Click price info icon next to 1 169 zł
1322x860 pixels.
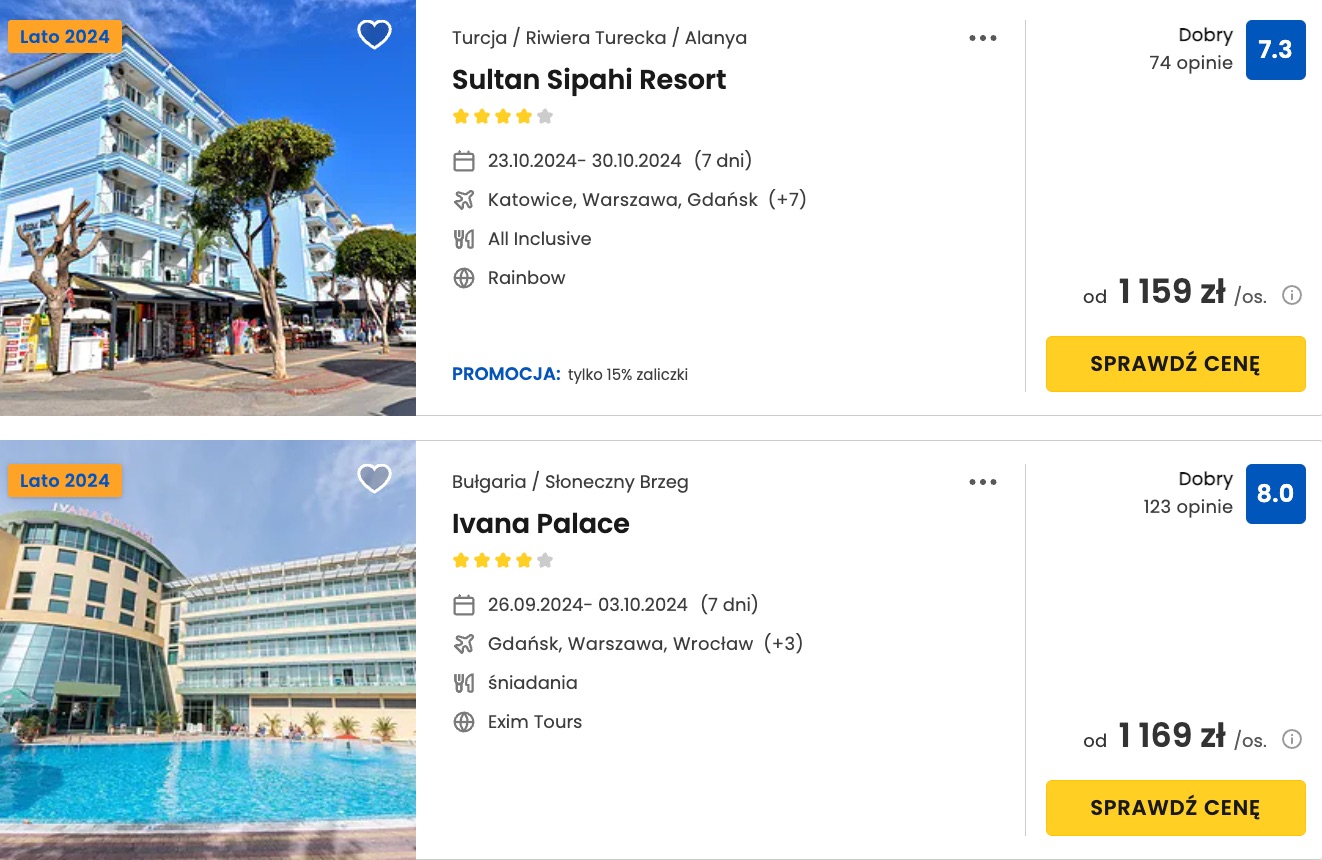tap(1292, 739)
